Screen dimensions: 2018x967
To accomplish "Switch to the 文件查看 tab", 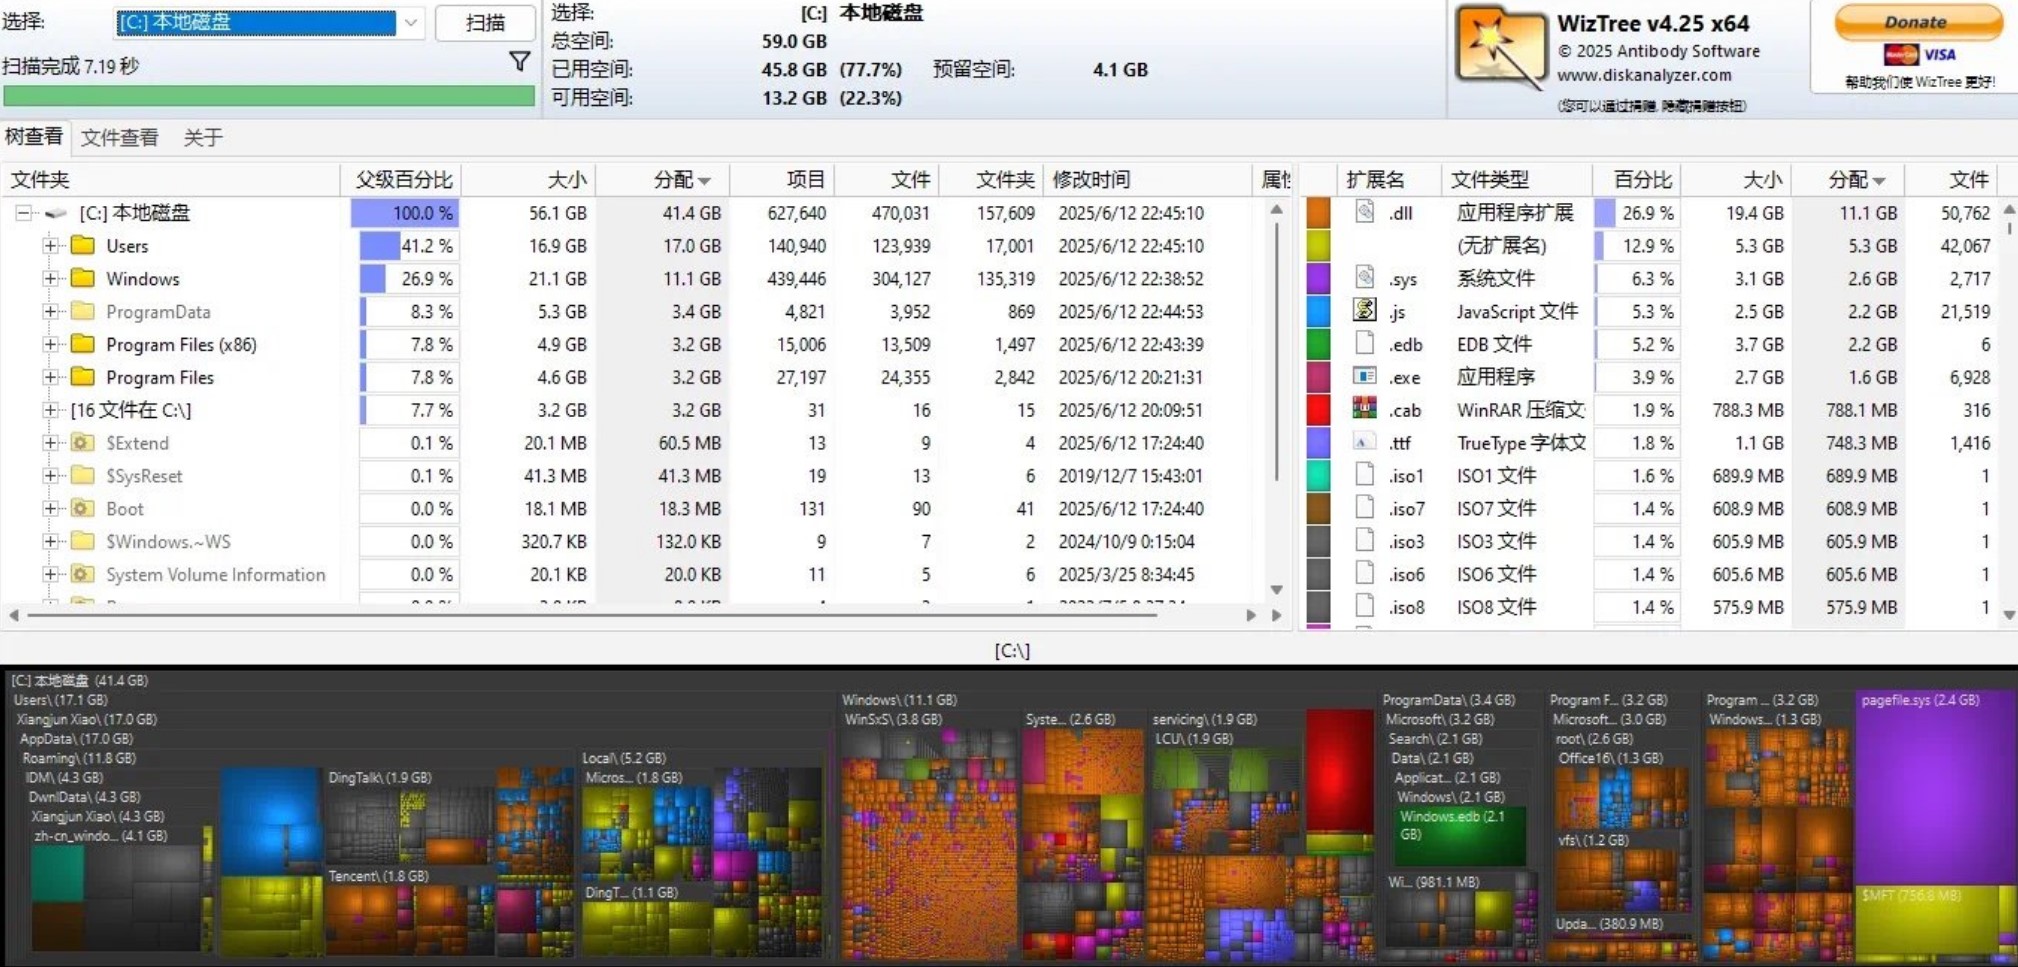I will tap(119, 138).
